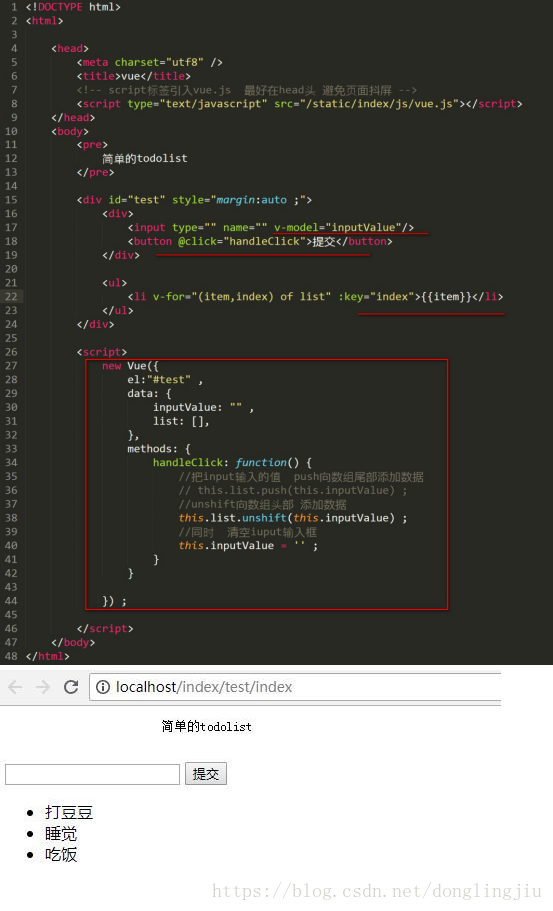Click the <title>vue</title> line
The width and height of the screenshot is (553, 911).
click(x=134, y=76)
